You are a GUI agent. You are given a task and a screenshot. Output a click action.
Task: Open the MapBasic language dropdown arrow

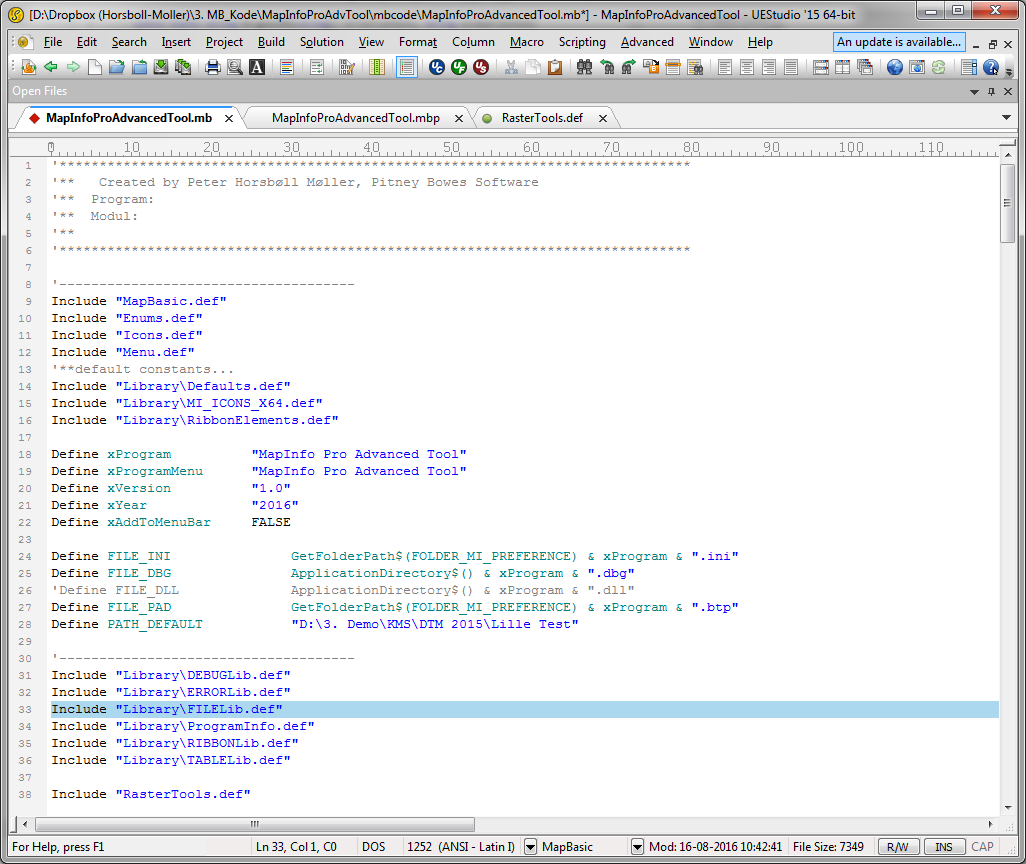pyautogui.click(x=637, y=847)
